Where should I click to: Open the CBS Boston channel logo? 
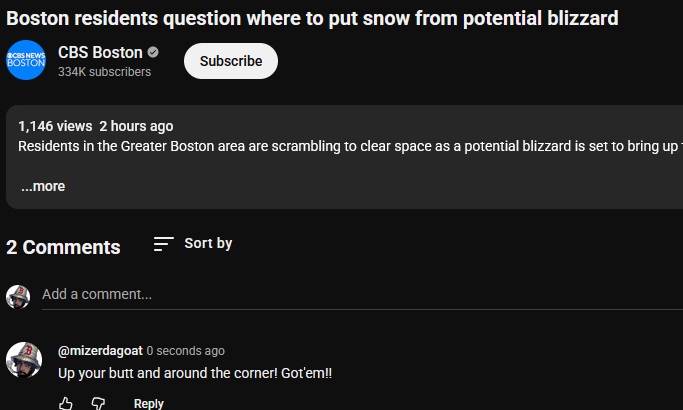click(x=26, y=61)
